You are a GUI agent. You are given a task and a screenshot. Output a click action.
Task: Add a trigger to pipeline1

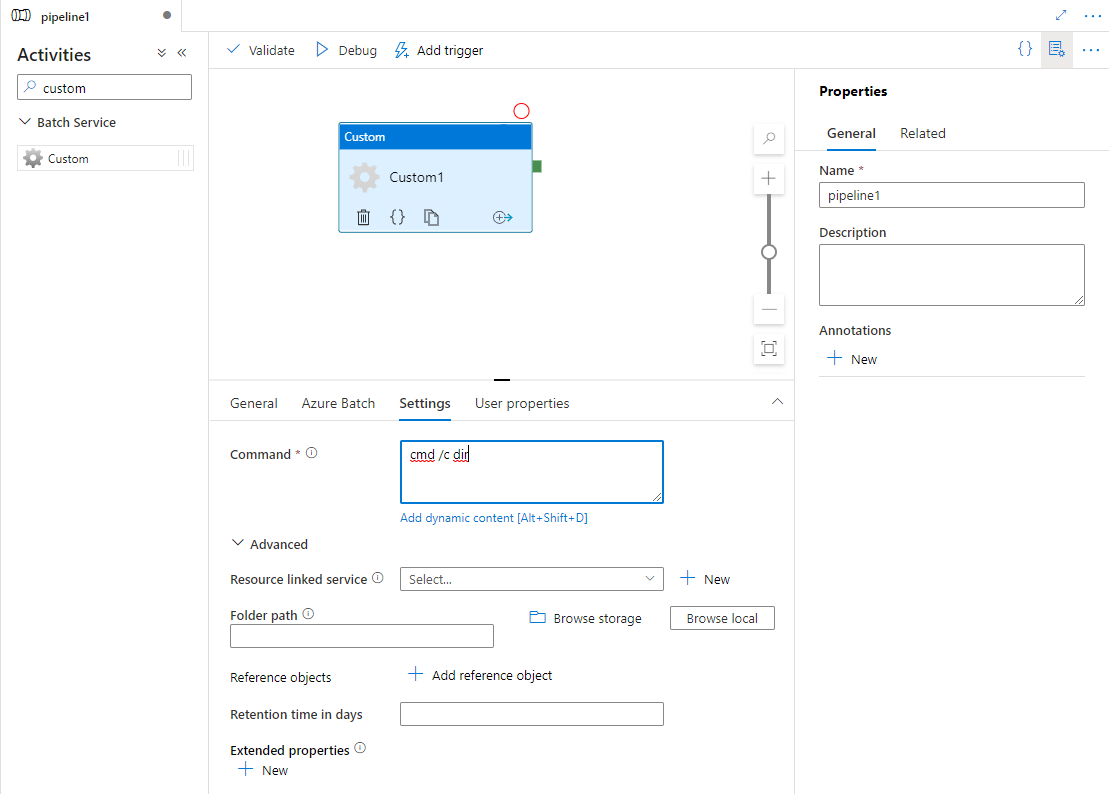pyautogui.click(x=438, y=50)
